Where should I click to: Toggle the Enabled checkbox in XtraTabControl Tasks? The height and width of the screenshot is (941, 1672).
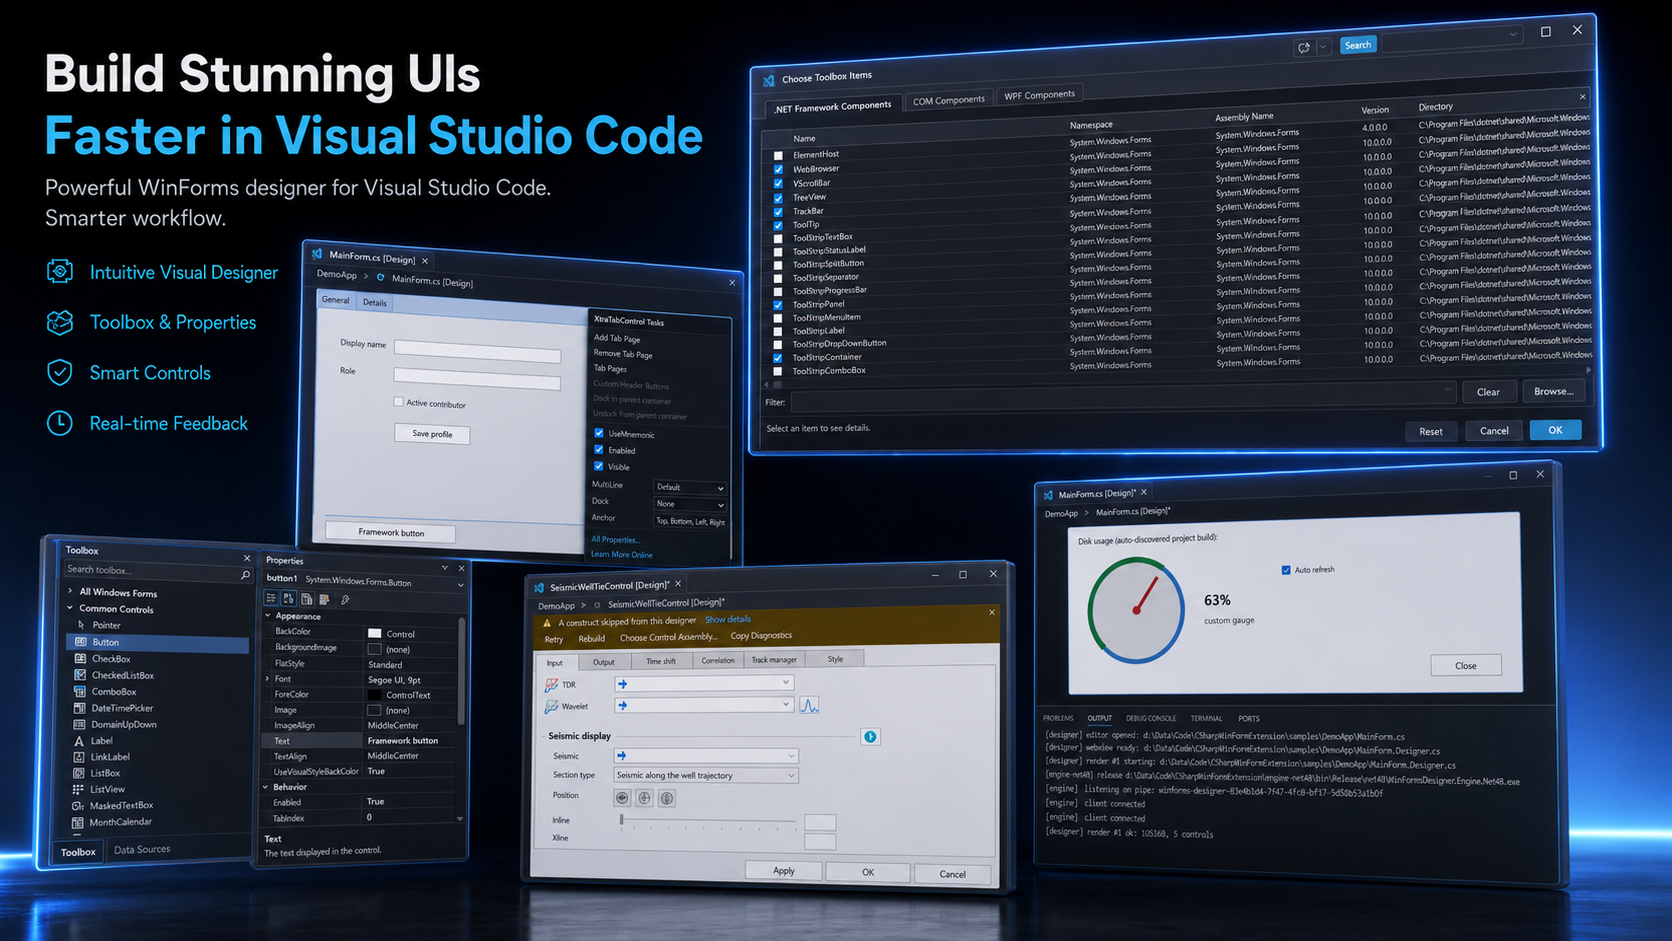click(x=599, y=449)
